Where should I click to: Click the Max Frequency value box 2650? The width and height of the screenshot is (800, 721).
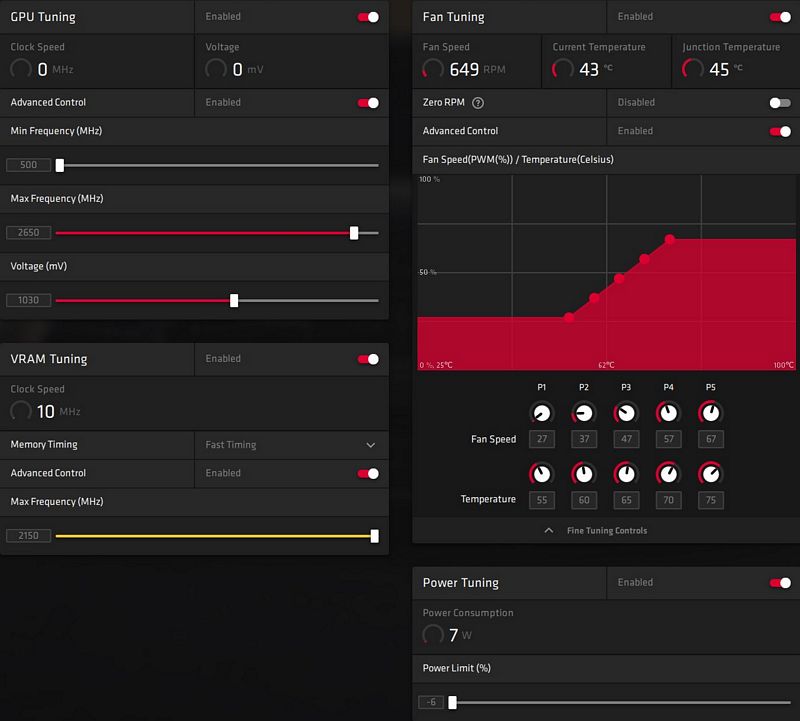(29, 233)
